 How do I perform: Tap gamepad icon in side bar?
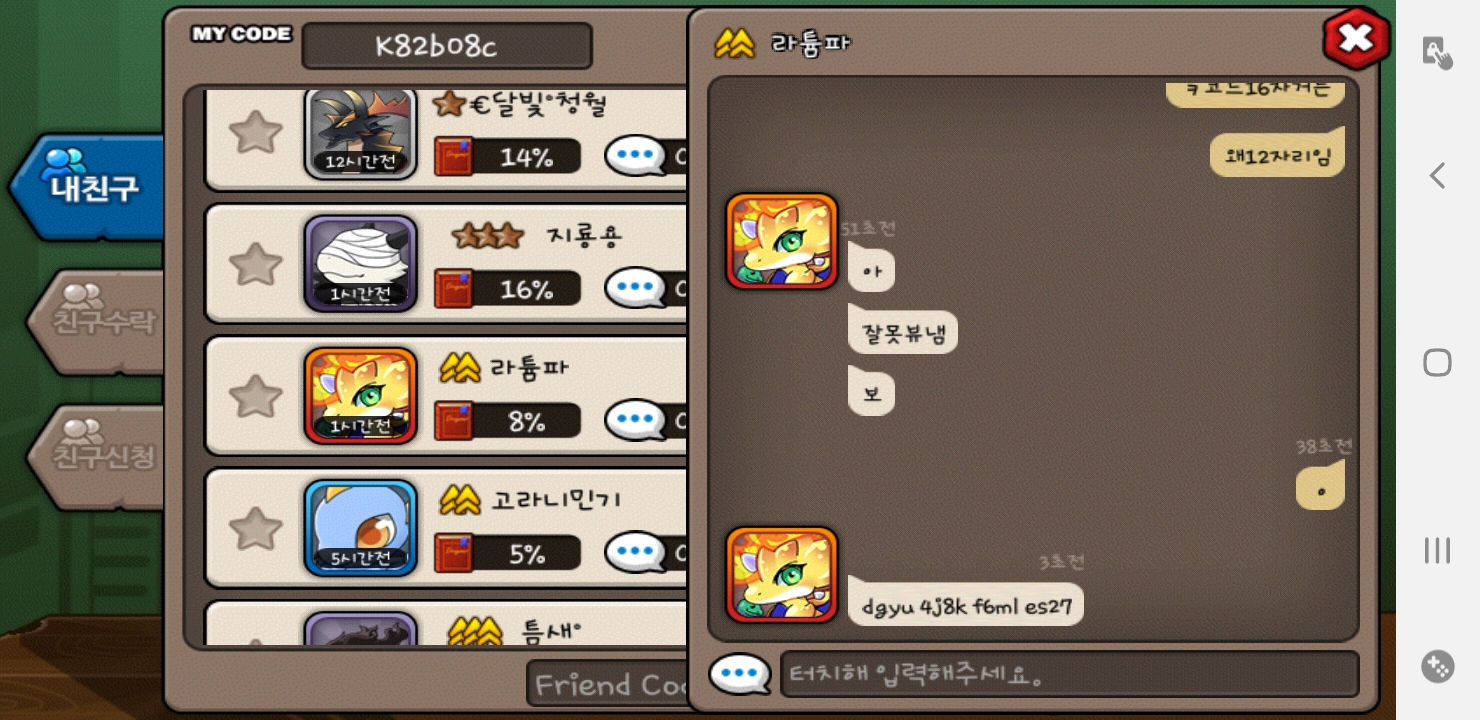point(1437,666)
